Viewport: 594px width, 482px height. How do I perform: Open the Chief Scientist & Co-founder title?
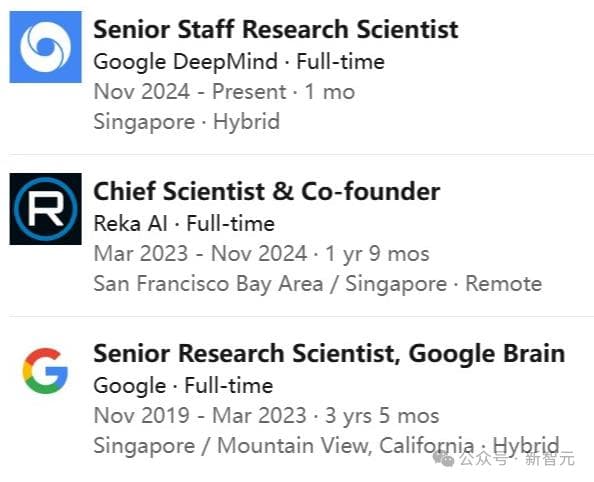267,191
